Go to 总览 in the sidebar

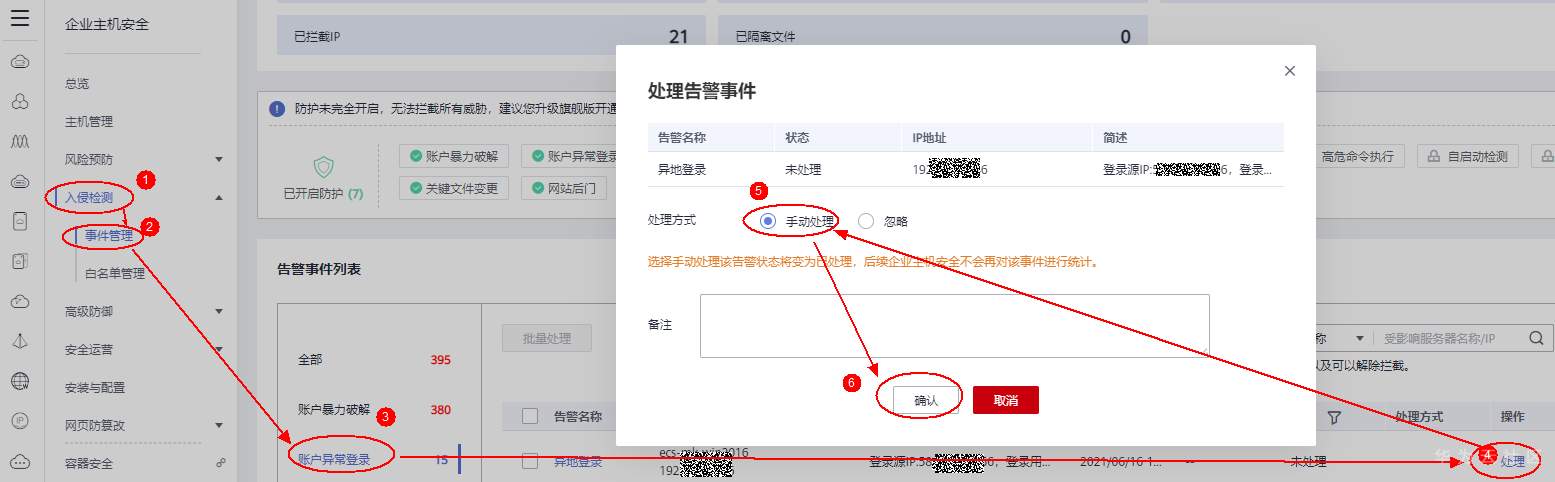[77, 83]
